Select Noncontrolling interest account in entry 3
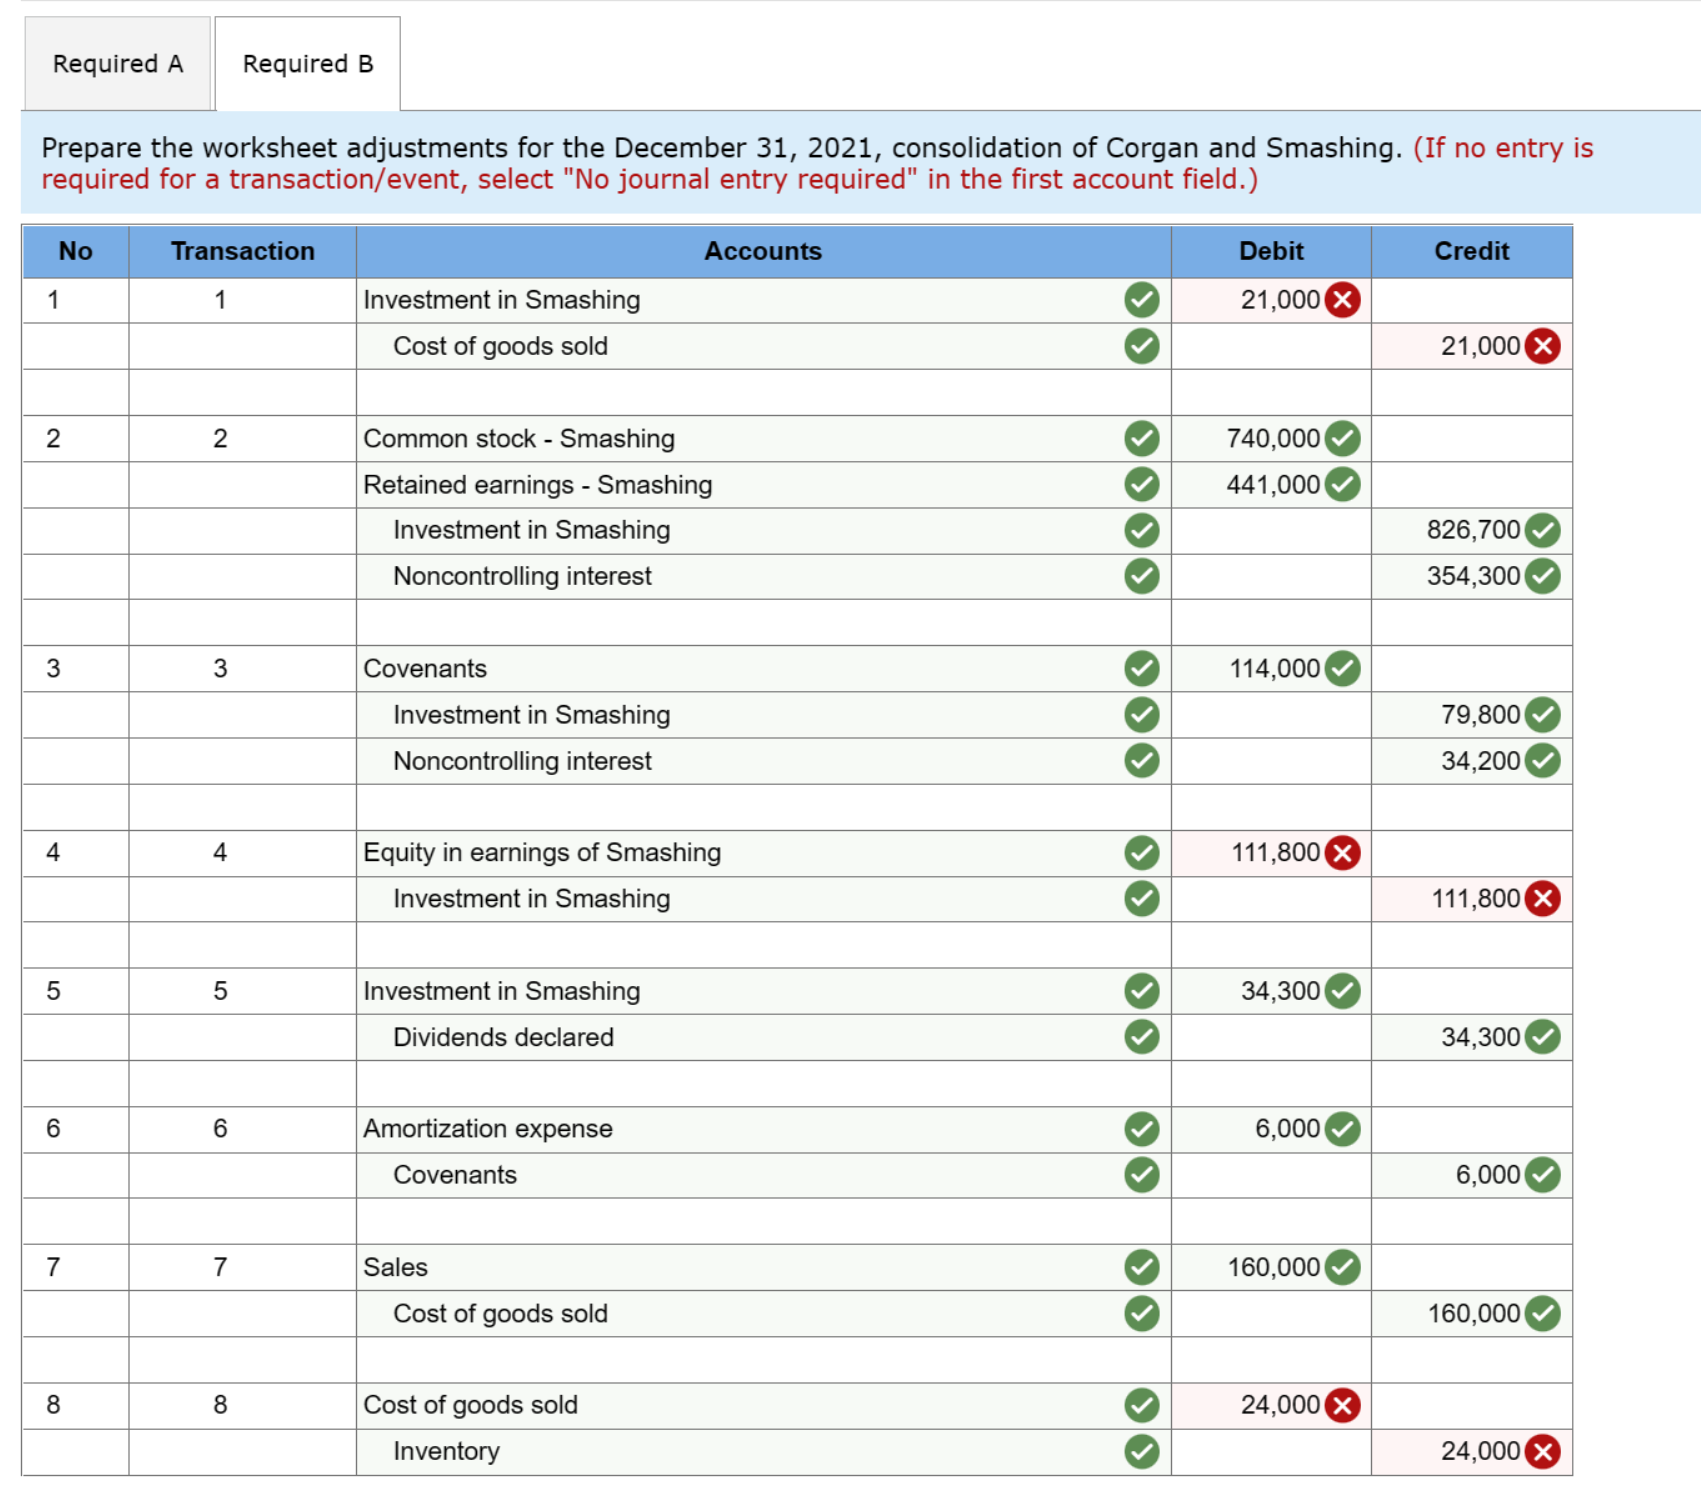Viewport: 1701px width, 1492px height. click(763, 761)
